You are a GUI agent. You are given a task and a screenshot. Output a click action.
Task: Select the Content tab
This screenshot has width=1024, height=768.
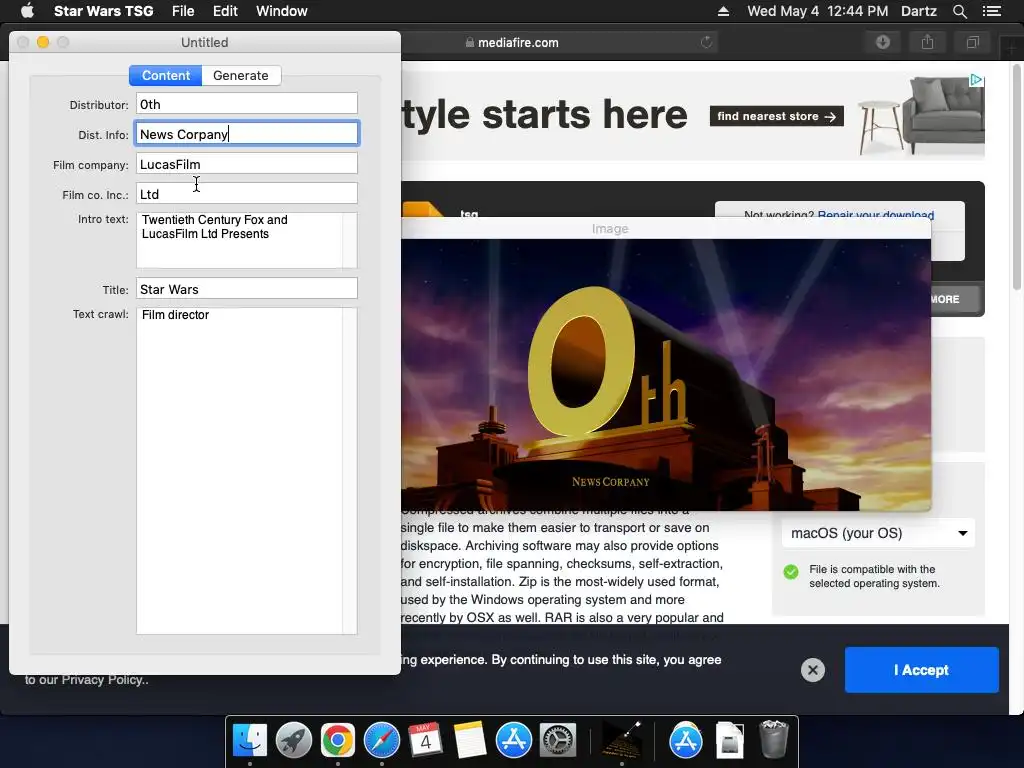166,76
